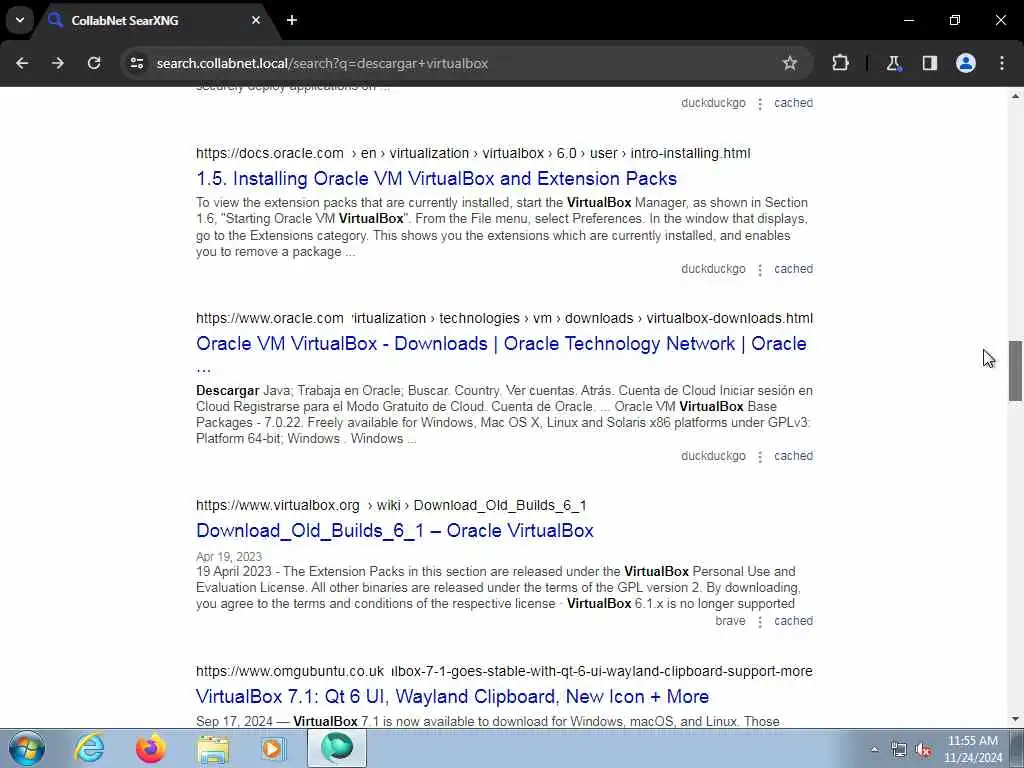Viewport: 1024px width, 768px height.
Task: Click the 'Apr 19, 2023' date text
Action: click(x=229, y=556)
